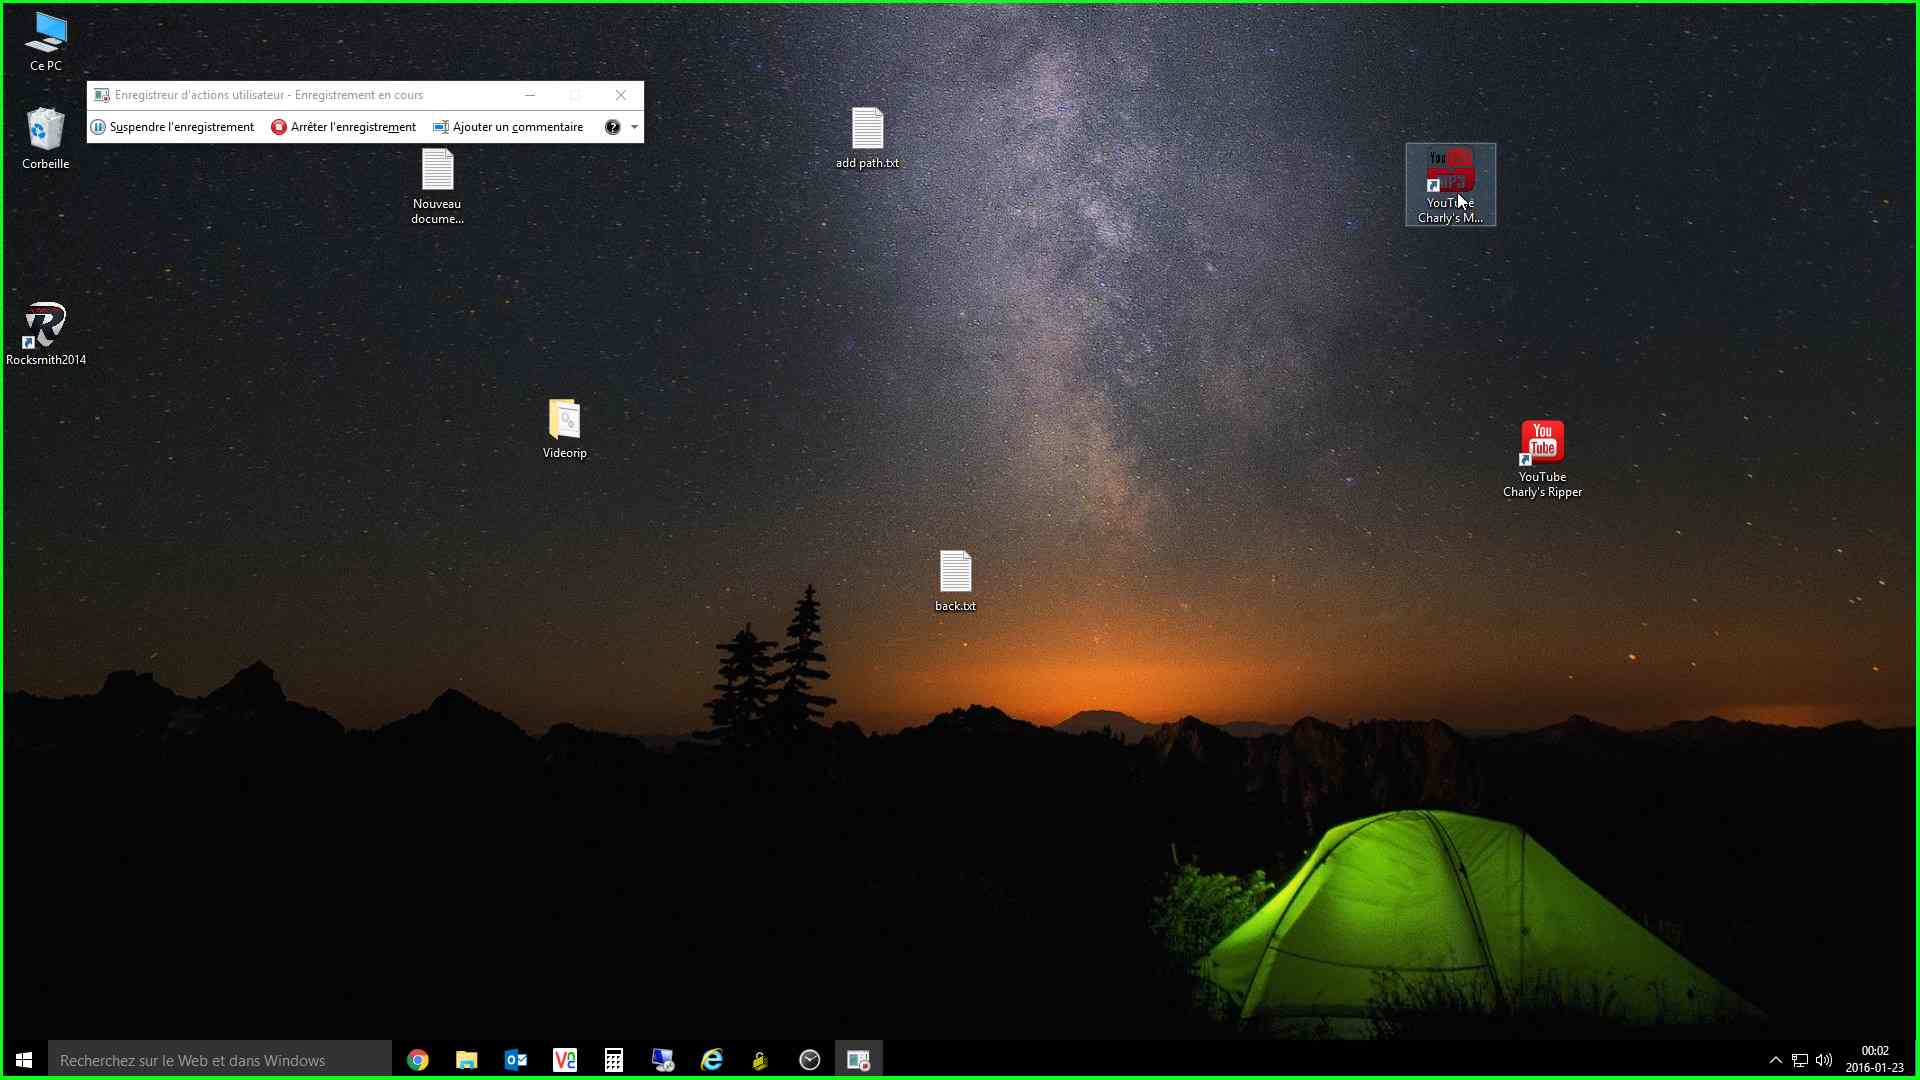This screenshot has height=1080, width=1920.
Task: Click Ajouter un commentaire
Action: click(x=508, y=127)
